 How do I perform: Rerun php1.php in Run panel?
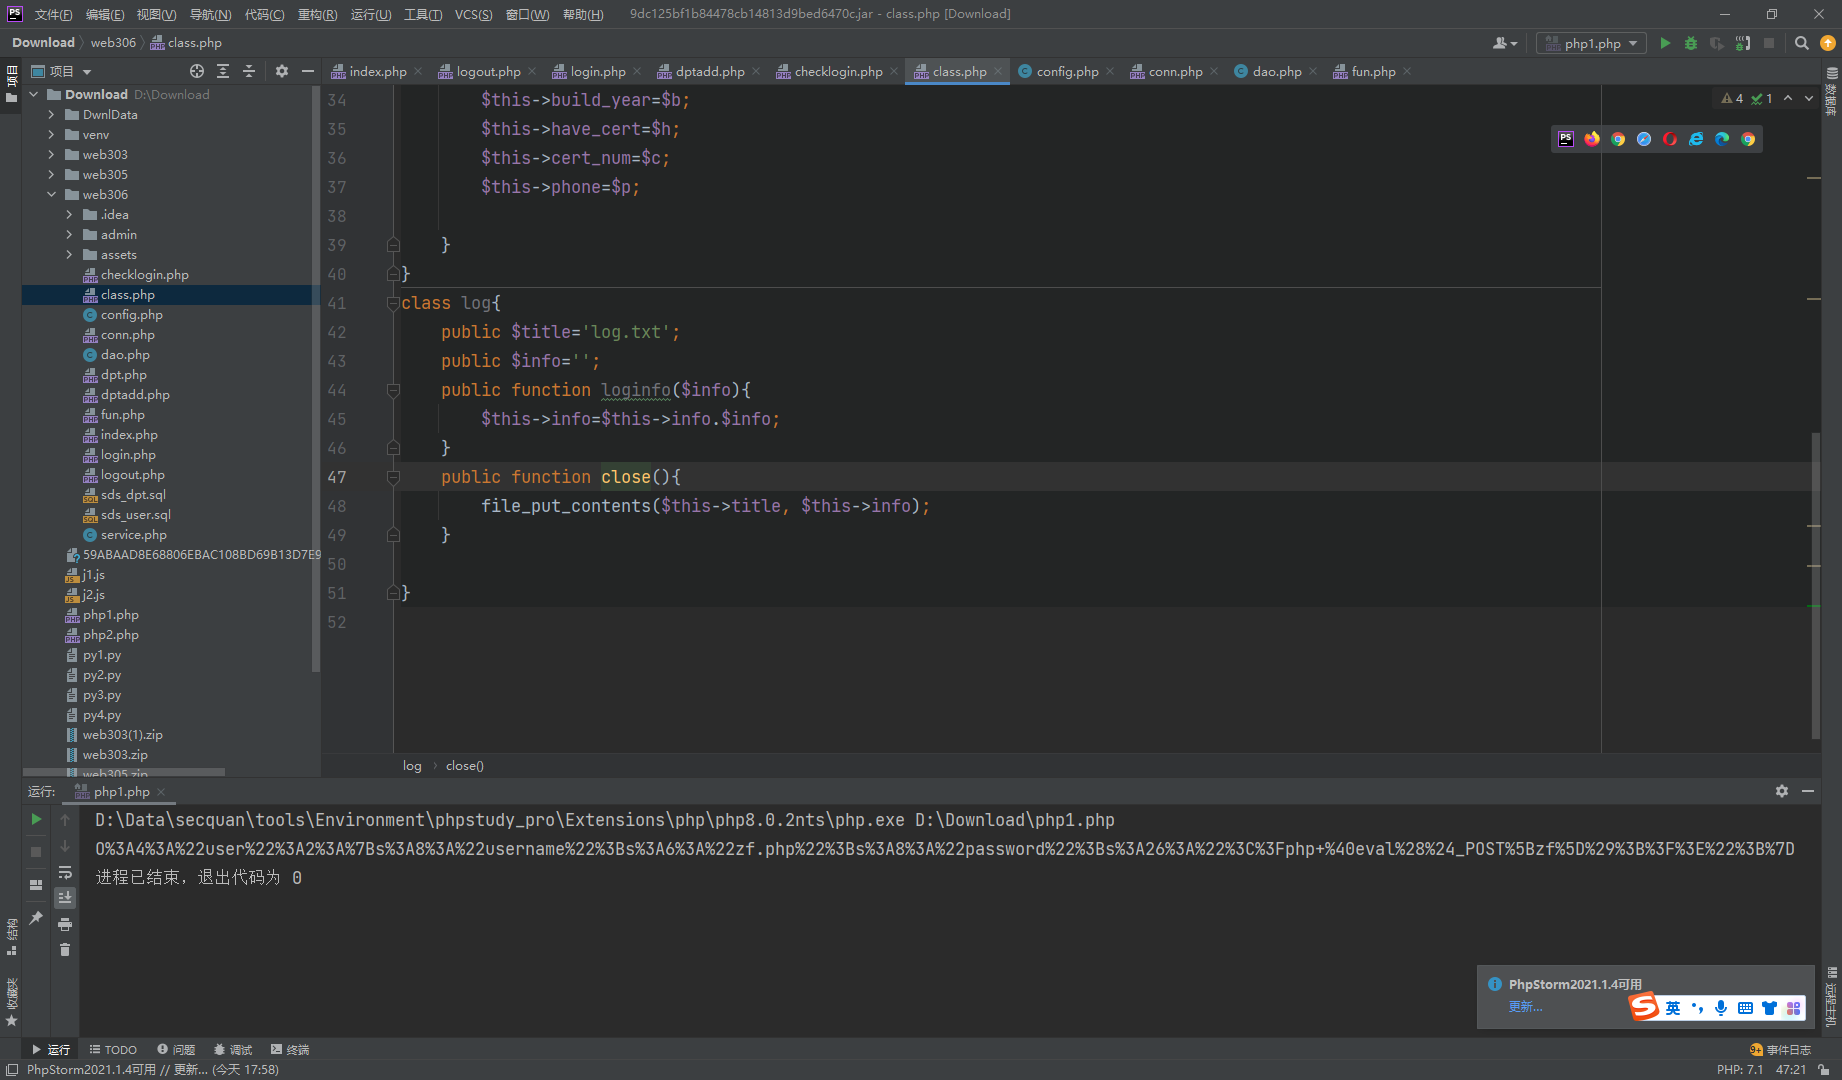click(x=36, y=819)
